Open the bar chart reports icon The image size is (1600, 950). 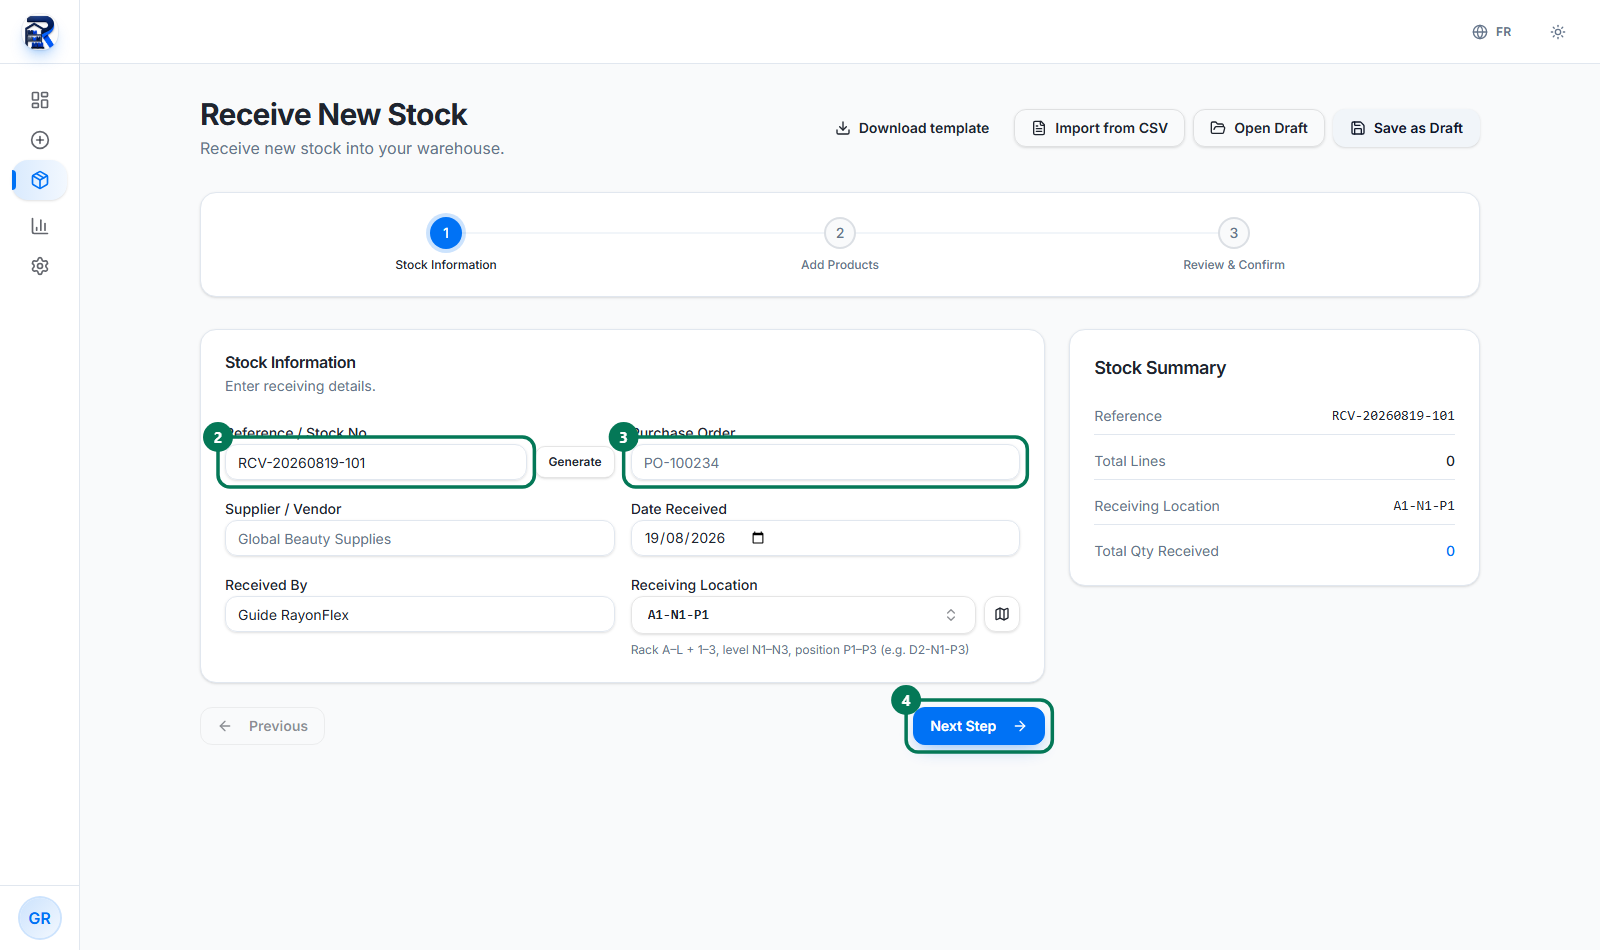(x=40, y=226)
